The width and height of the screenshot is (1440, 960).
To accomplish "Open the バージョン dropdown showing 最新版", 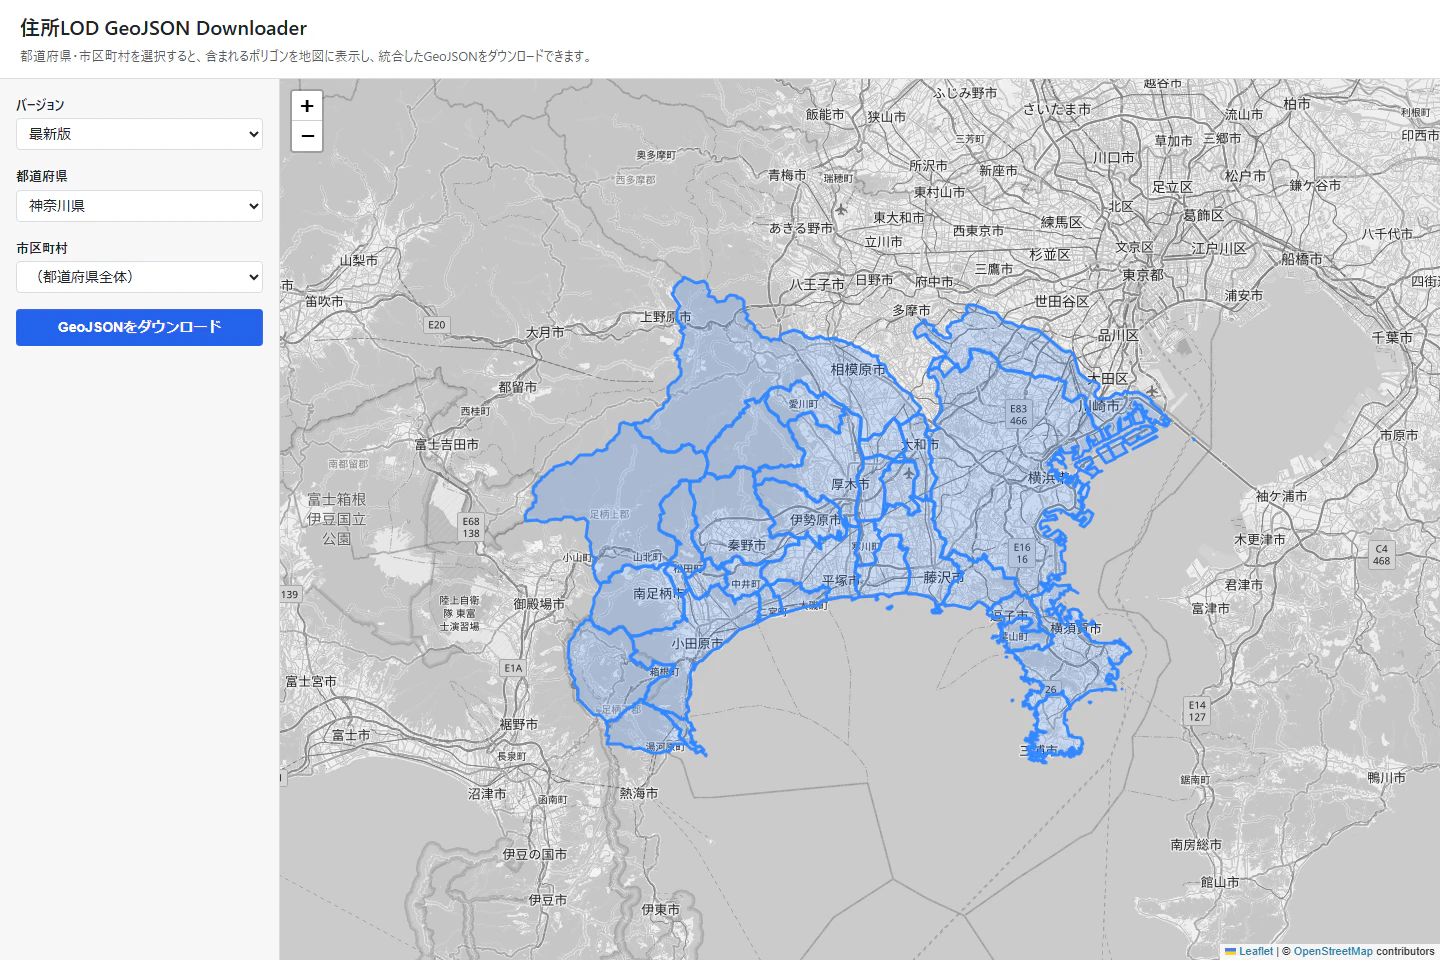I will pos(139,134).
